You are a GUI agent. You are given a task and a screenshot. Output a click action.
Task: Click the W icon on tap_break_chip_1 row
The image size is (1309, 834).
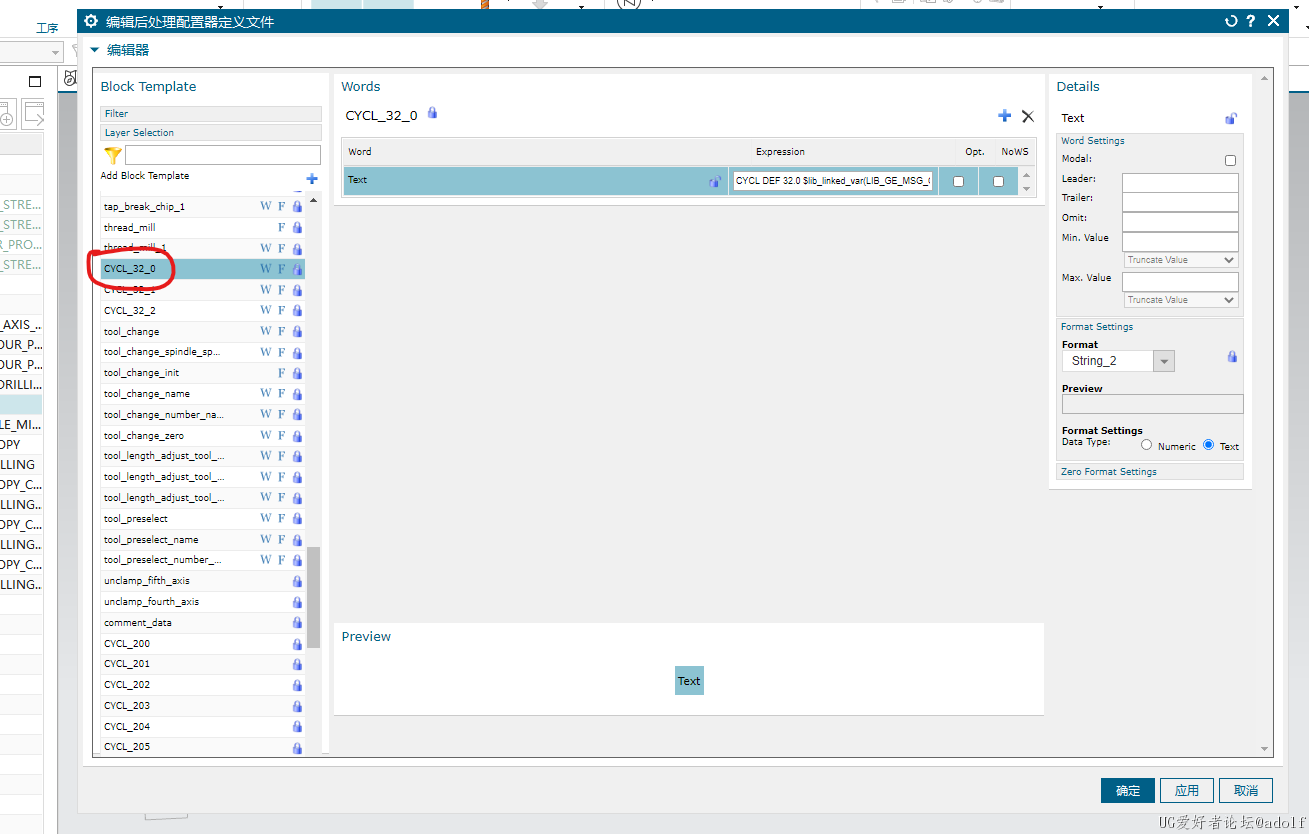pyautogui.click(x=266, y=206)
